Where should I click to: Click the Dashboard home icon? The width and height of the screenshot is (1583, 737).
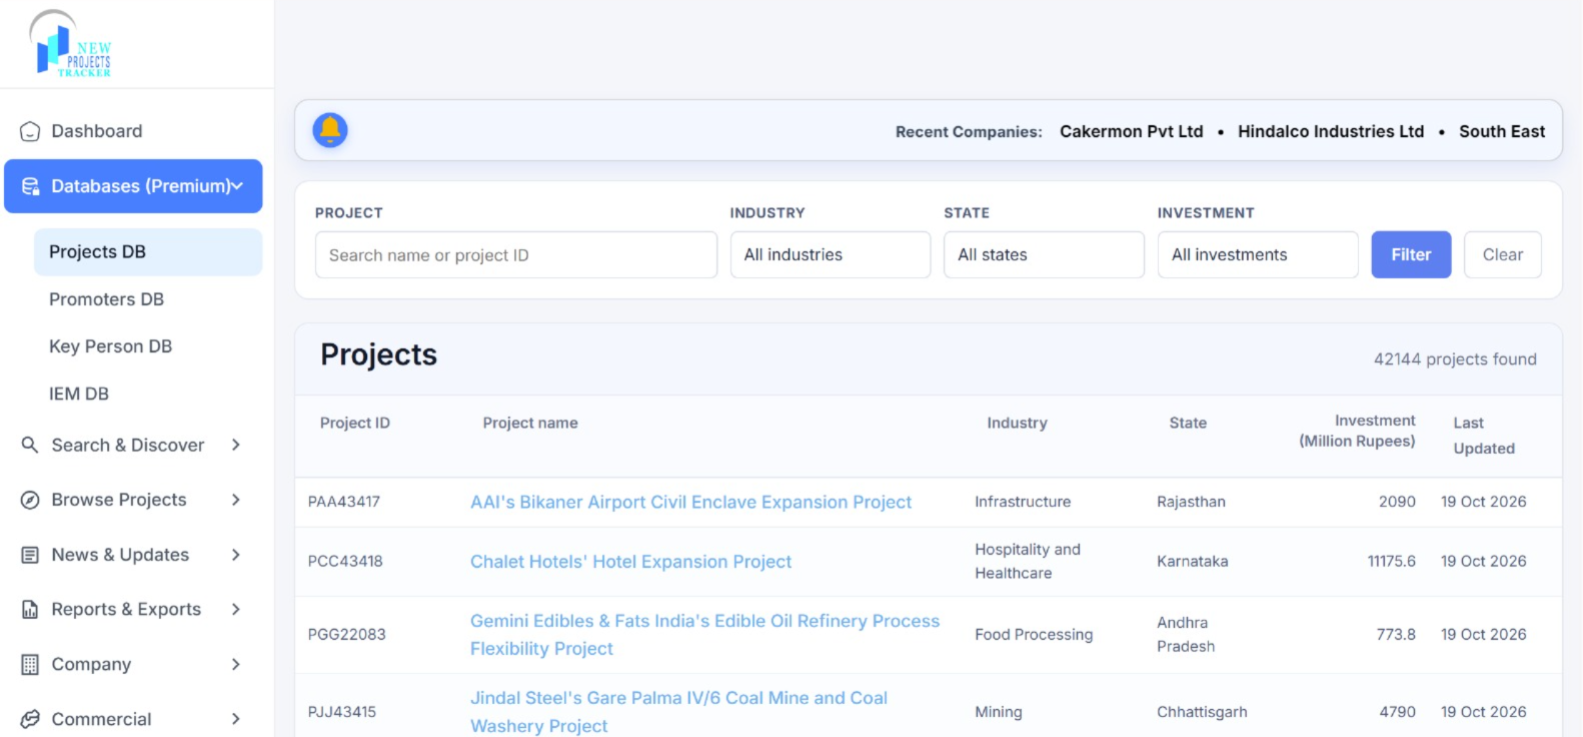coord(30,131)
